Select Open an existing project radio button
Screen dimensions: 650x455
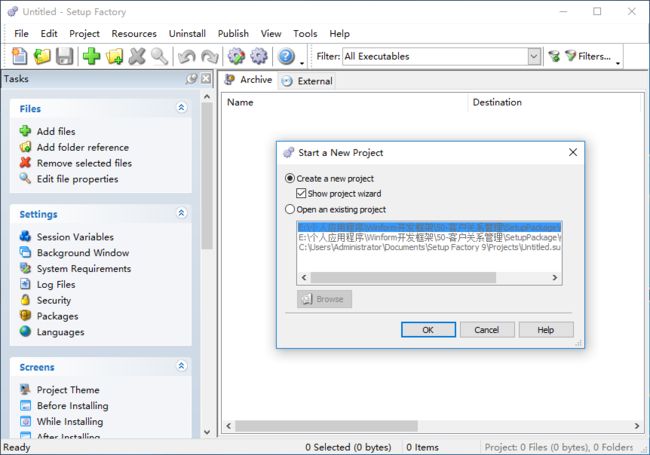tap(290, 209)
